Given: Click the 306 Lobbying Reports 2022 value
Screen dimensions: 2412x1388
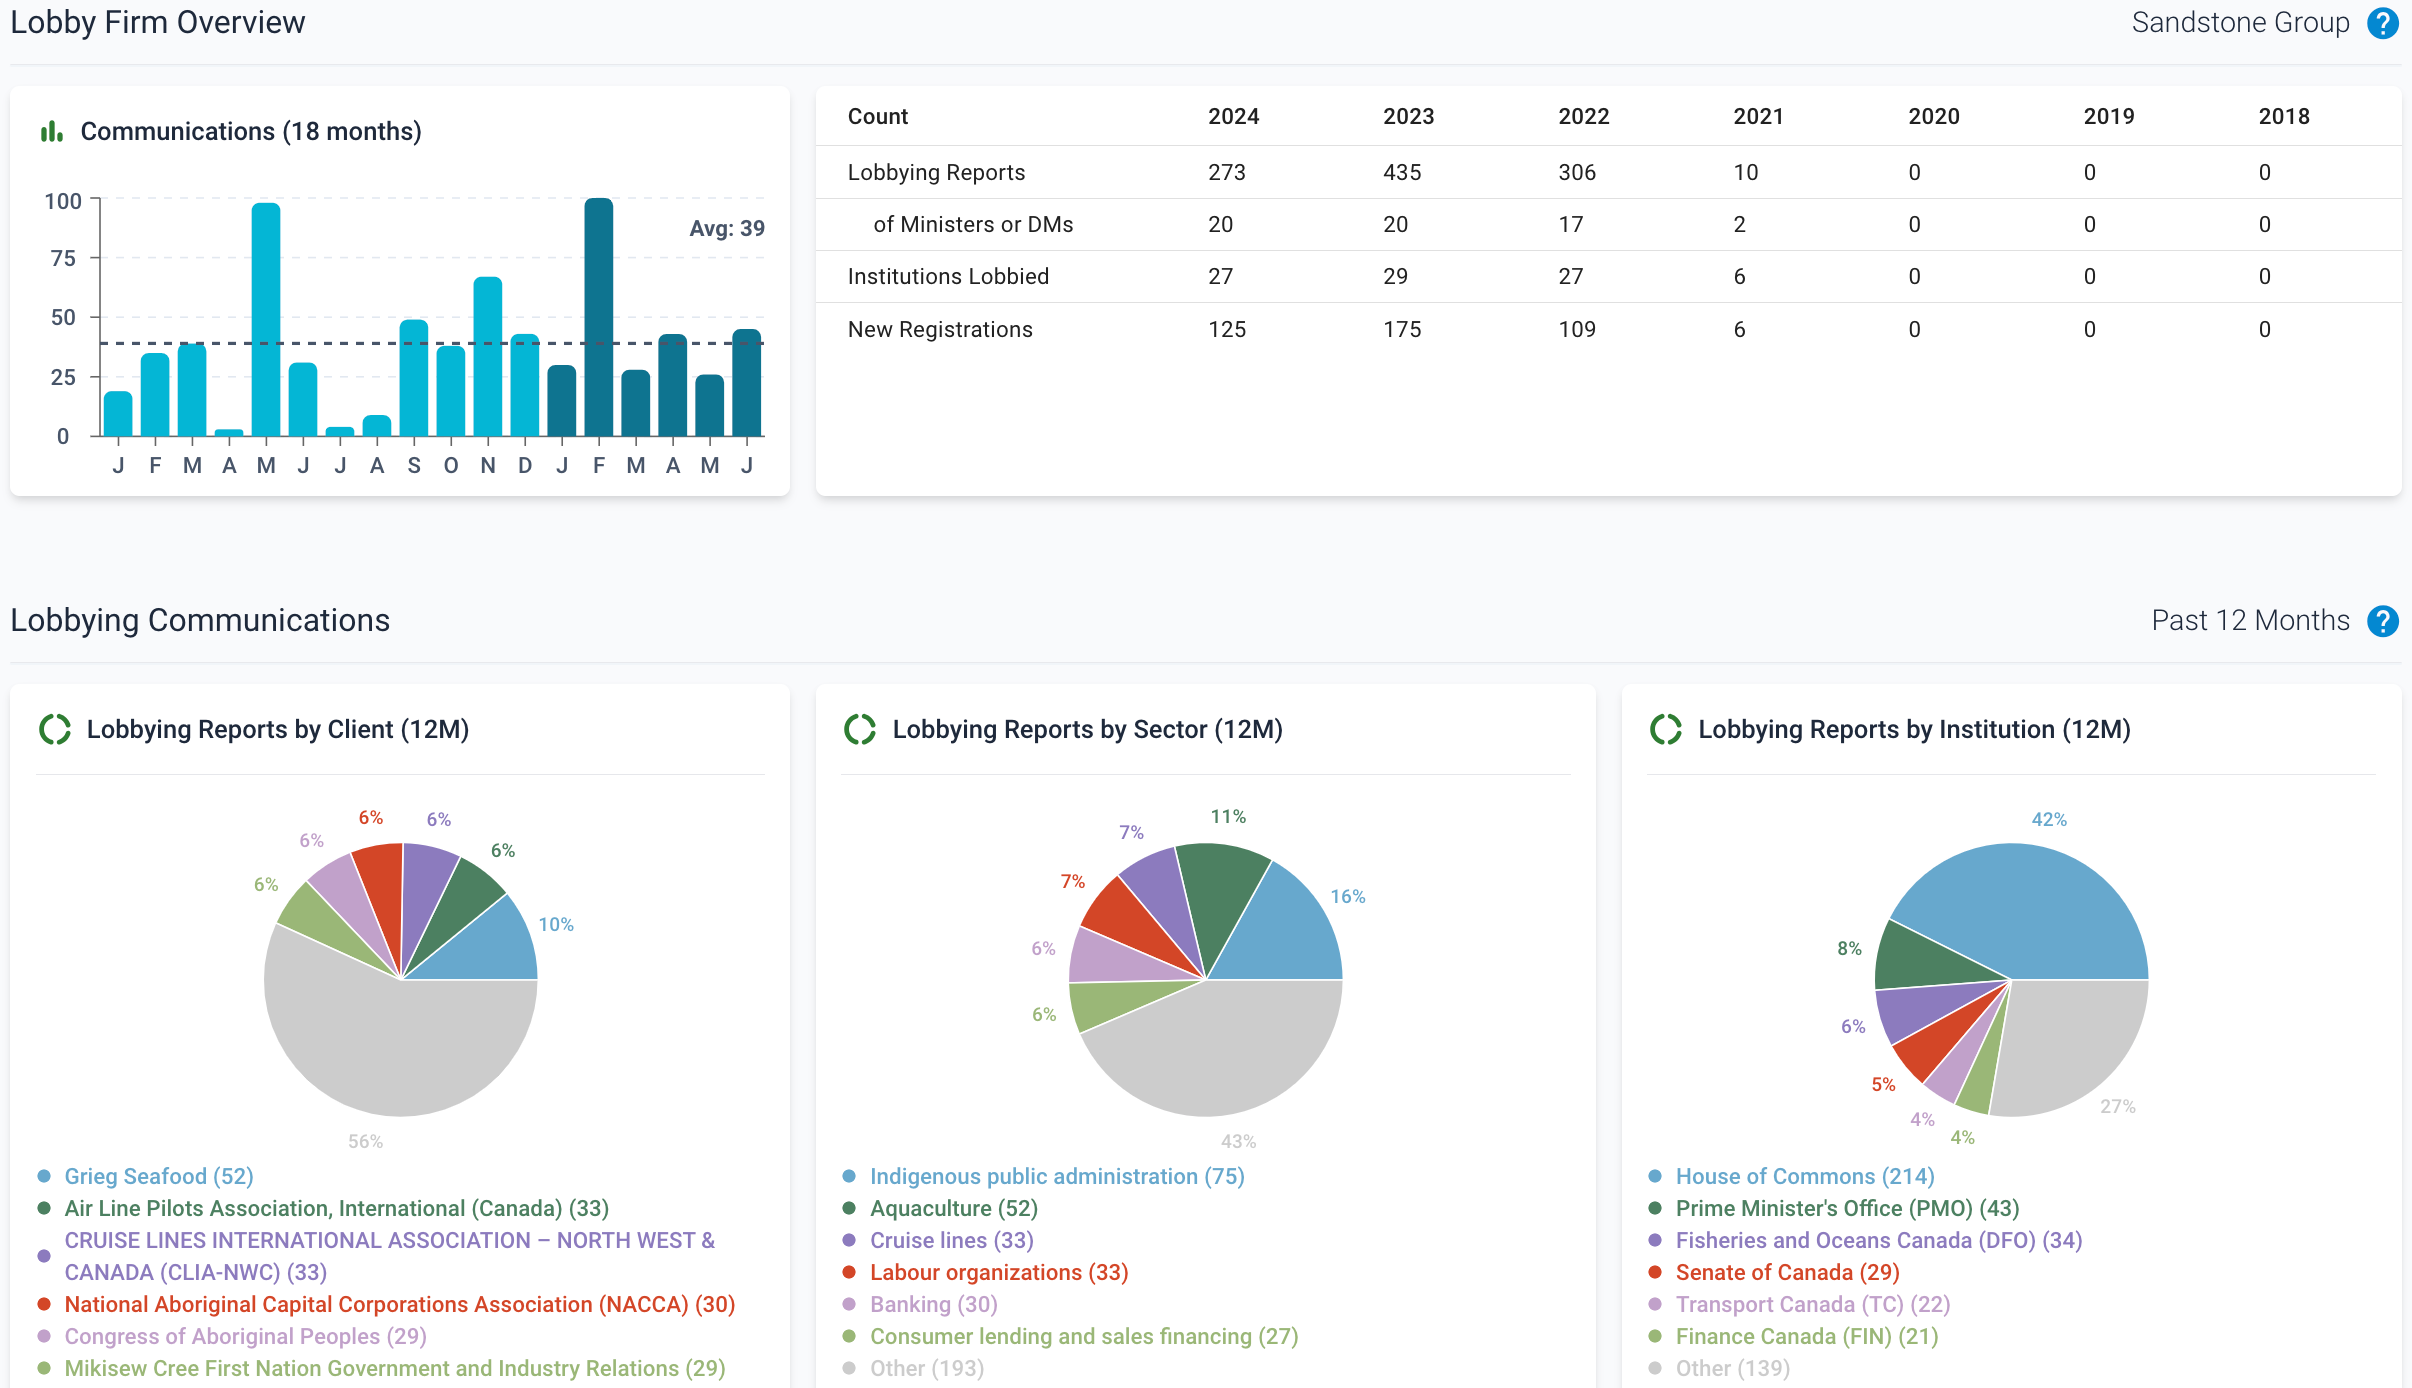Looking at the screenshot, I should [x=1577, y=172].
